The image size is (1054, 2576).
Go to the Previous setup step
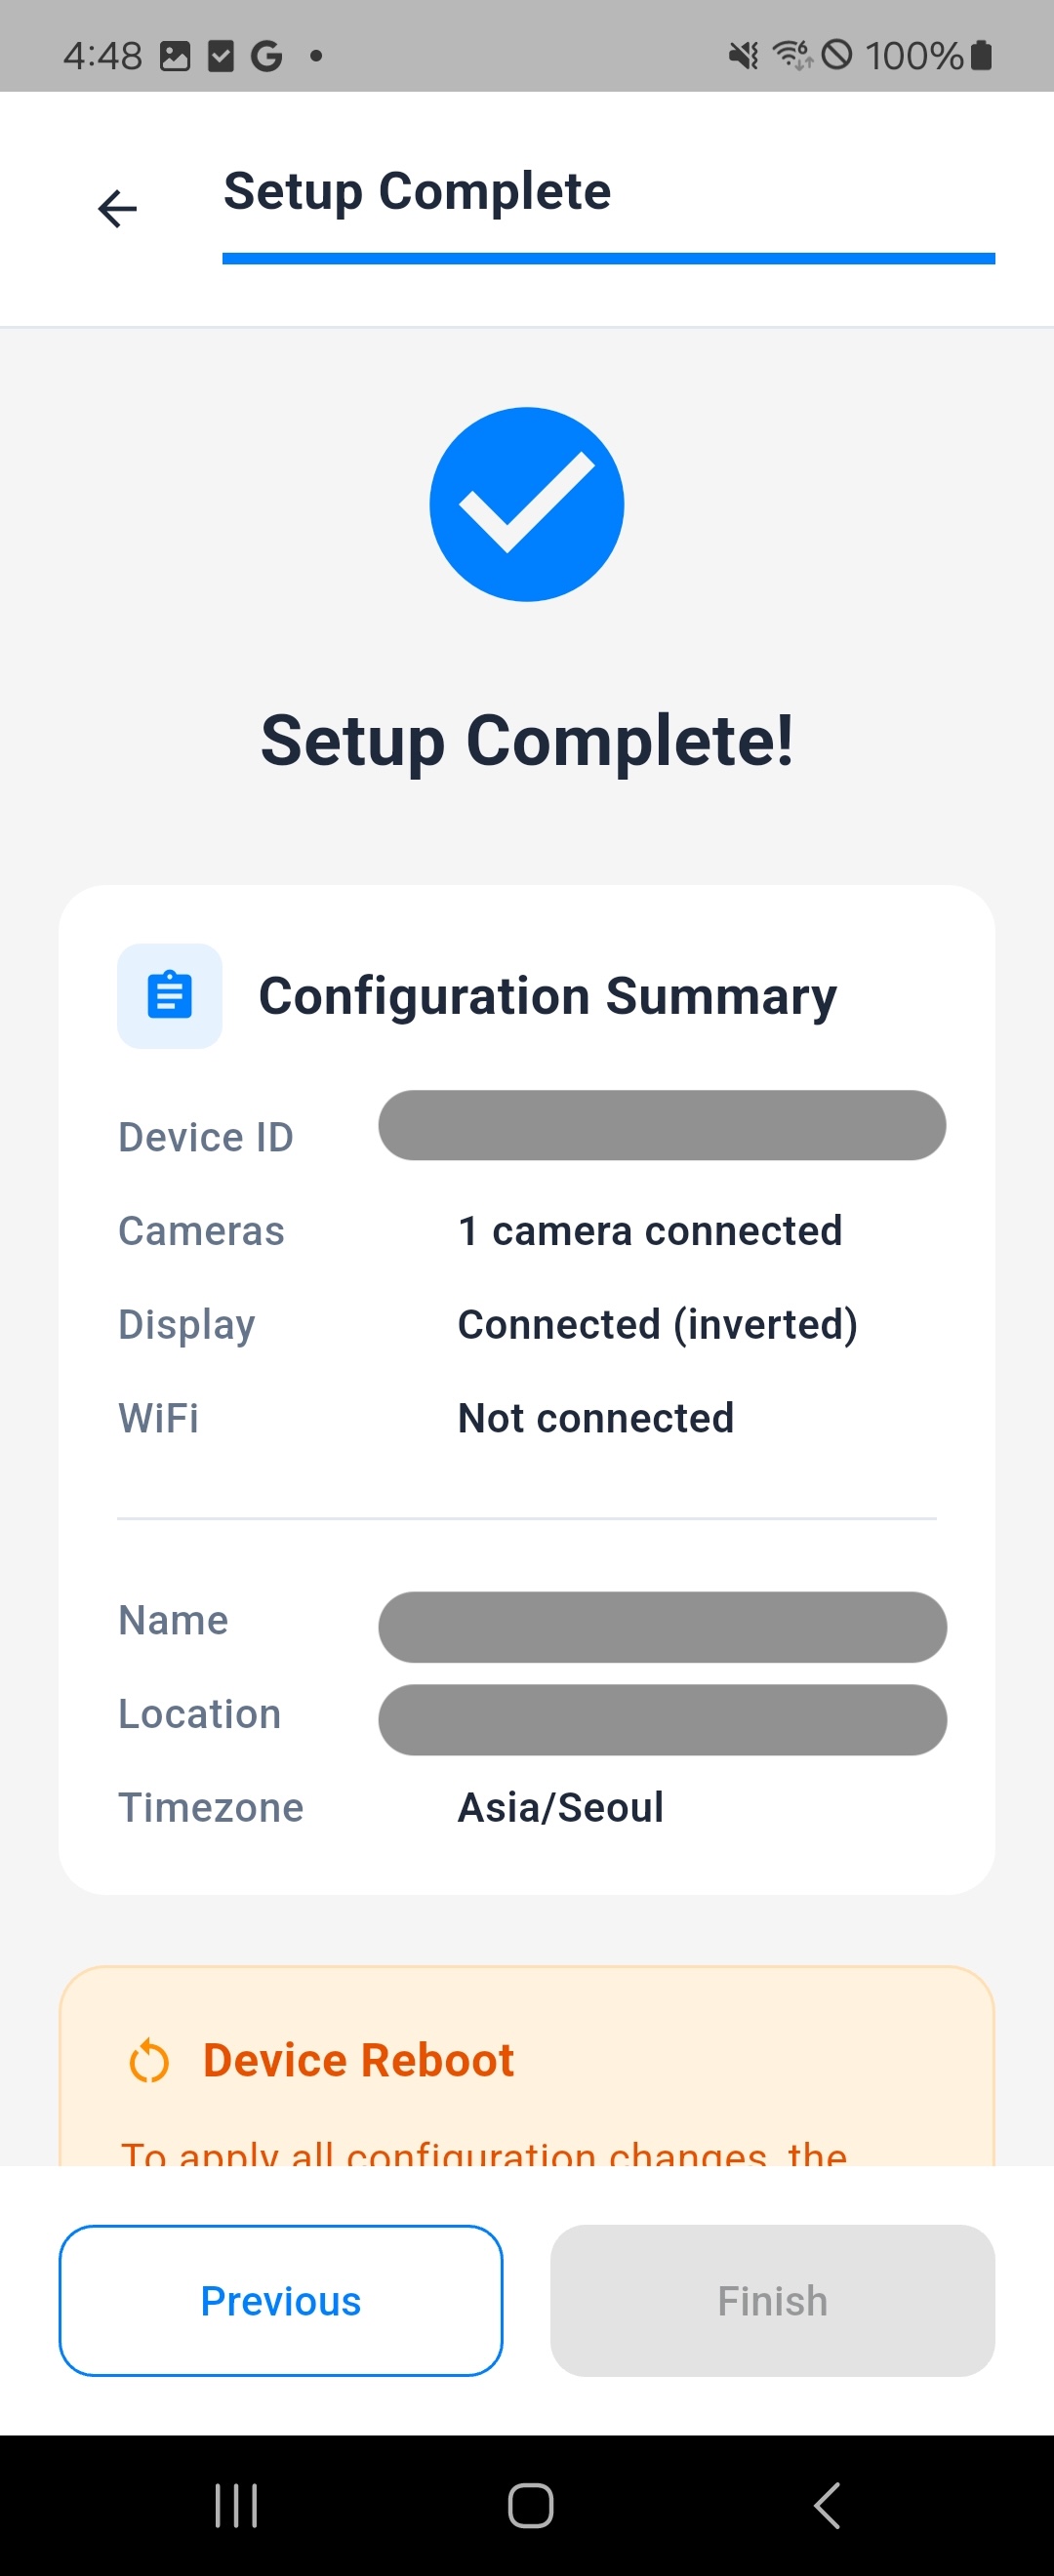pyautogui.click(x=281, y=2300)
